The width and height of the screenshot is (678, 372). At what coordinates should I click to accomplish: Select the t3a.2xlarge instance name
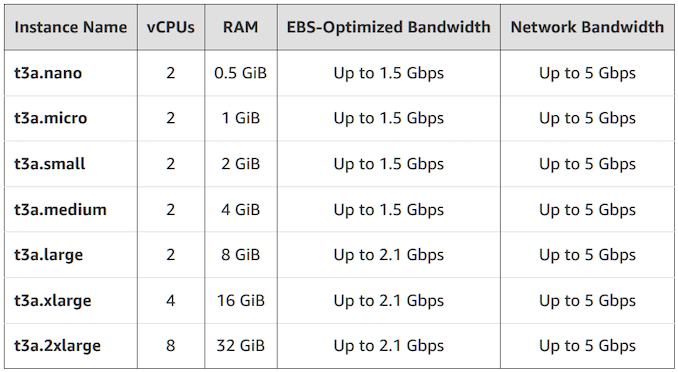point(58,346)
